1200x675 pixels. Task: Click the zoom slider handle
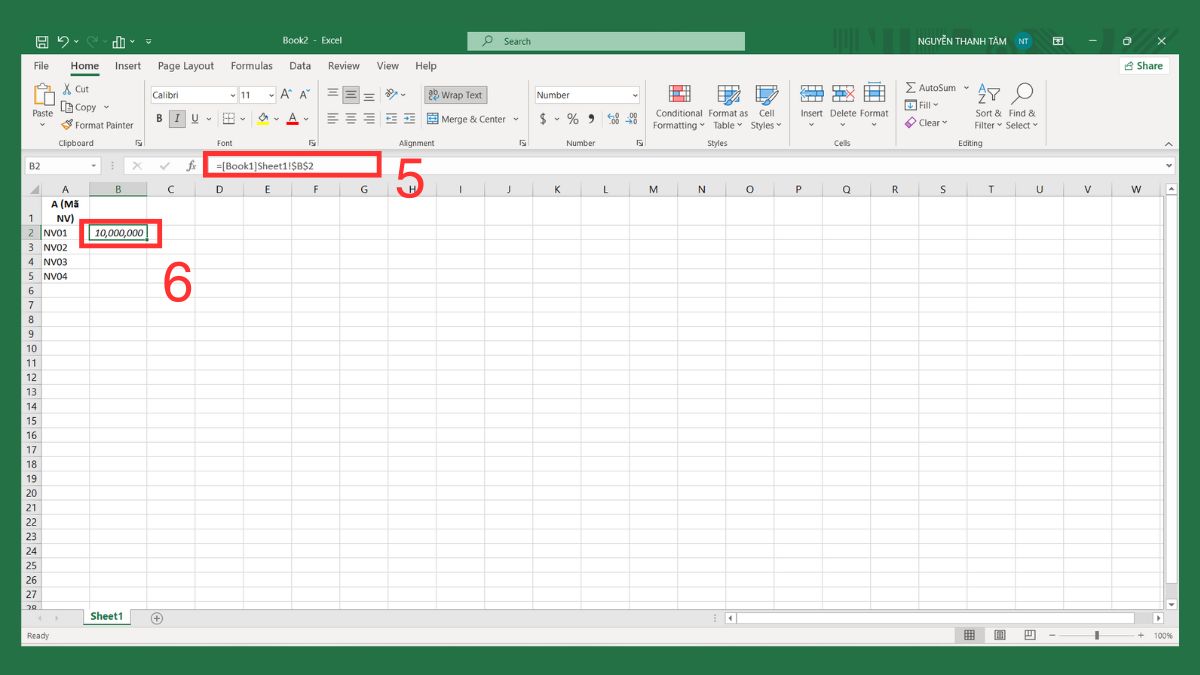[x=1097, y=635]
